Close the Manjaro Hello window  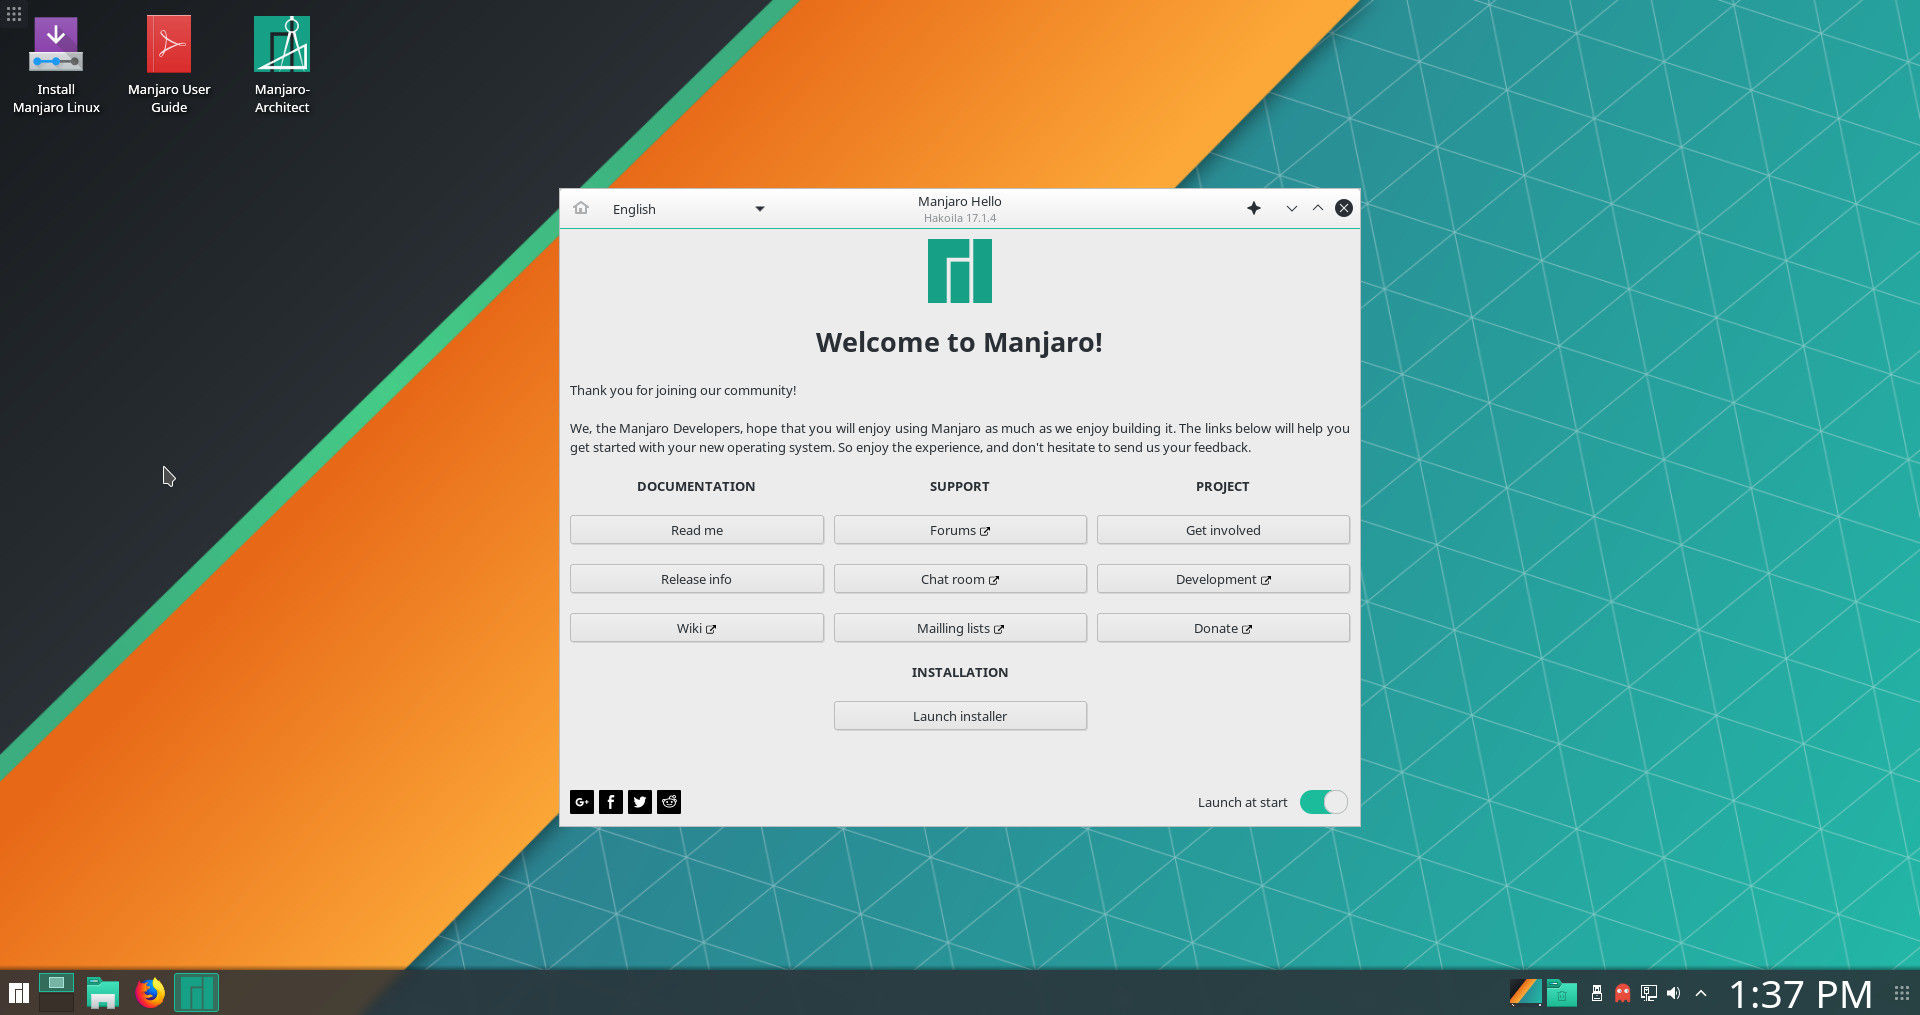coord(1344,208)
